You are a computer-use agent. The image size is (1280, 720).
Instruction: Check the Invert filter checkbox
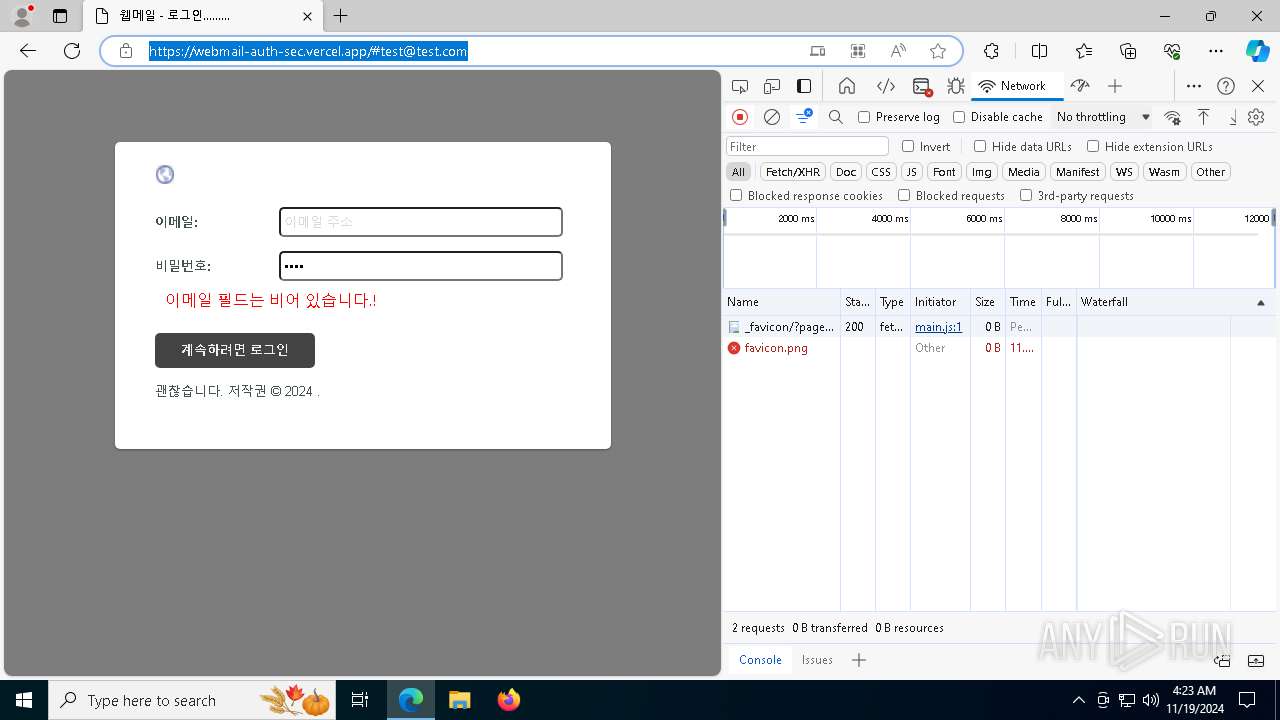pos(908,146)
